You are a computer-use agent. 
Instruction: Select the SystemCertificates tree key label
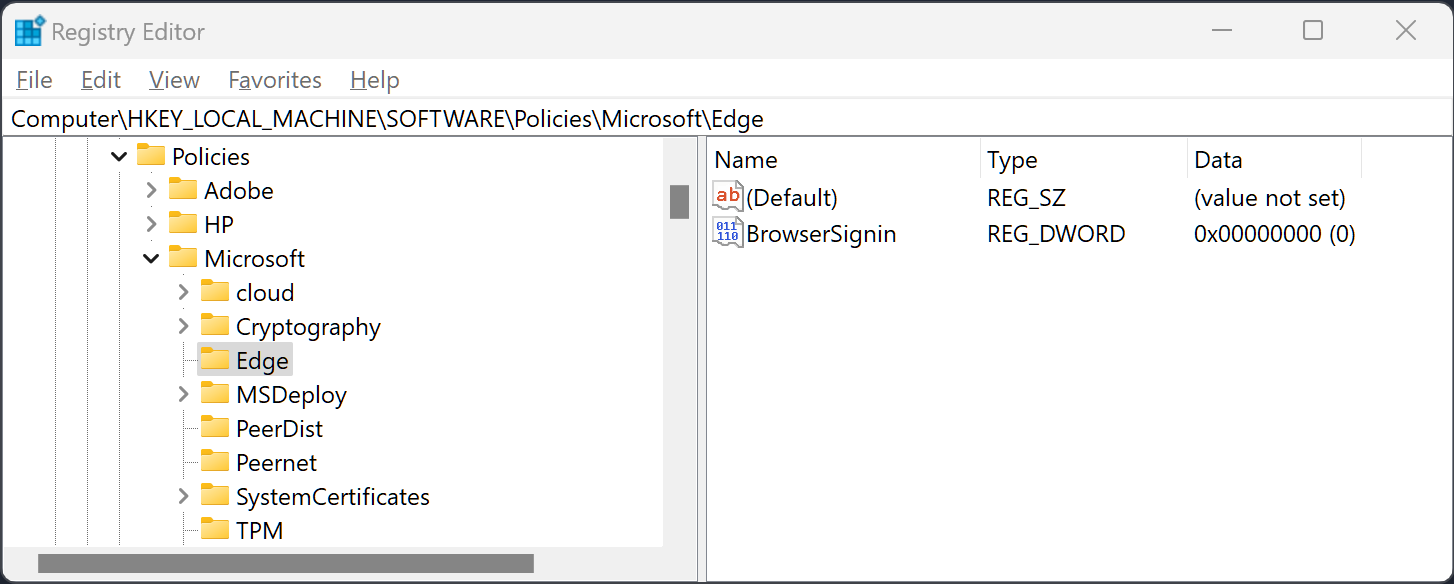(333, 496)
